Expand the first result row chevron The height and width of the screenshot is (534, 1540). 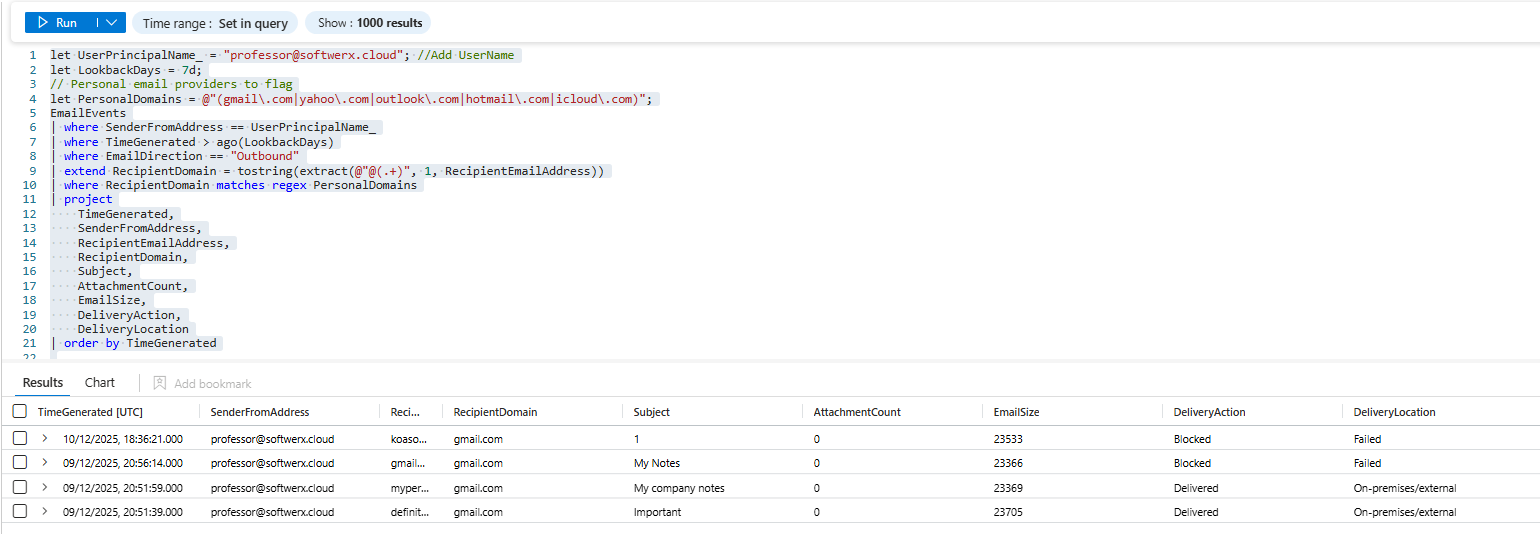pos(44,439)
